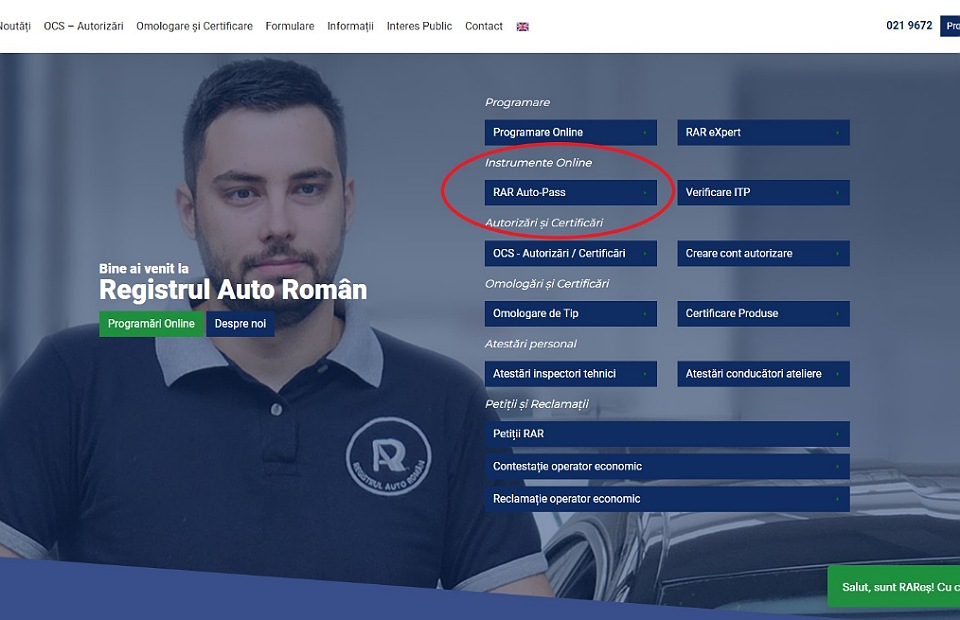Open the Programare Online tile

click(x=570, y=133)
